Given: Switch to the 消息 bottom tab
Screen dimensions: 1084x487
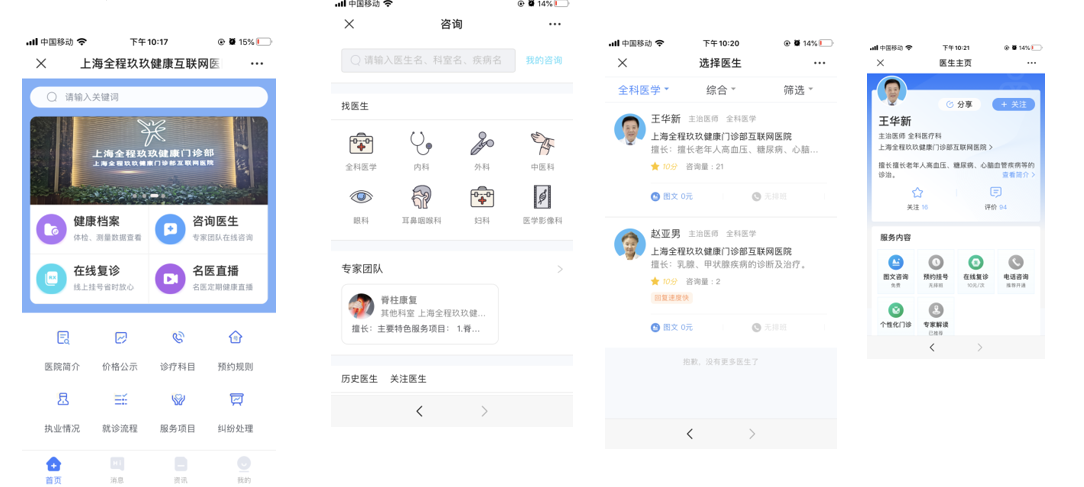Looking at the screenshot, I should coord(118,470).
